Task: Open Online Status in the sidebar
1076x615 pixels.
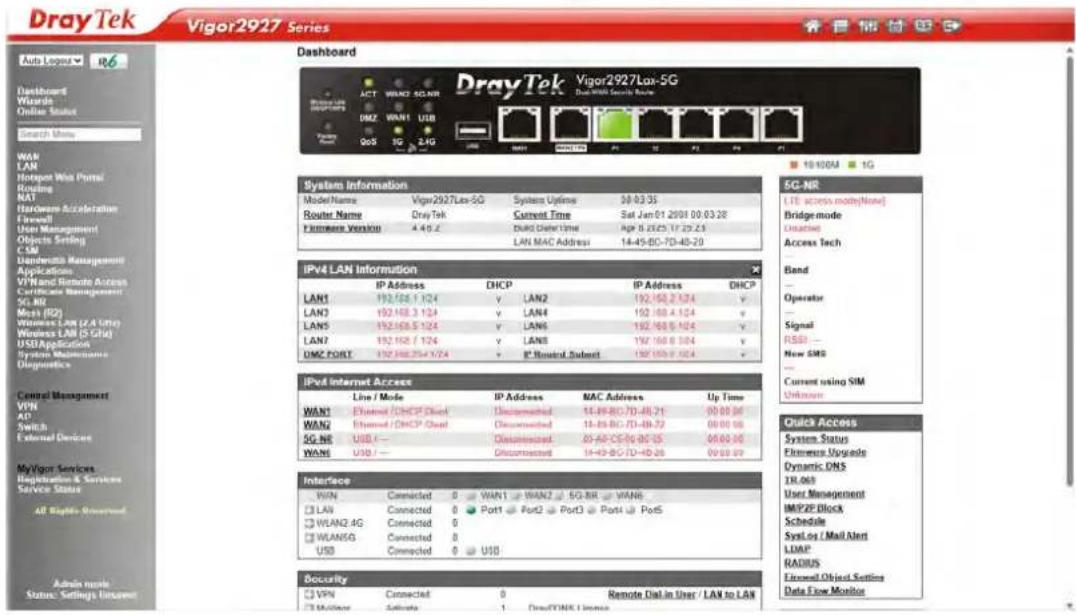Action: (47, 111)
